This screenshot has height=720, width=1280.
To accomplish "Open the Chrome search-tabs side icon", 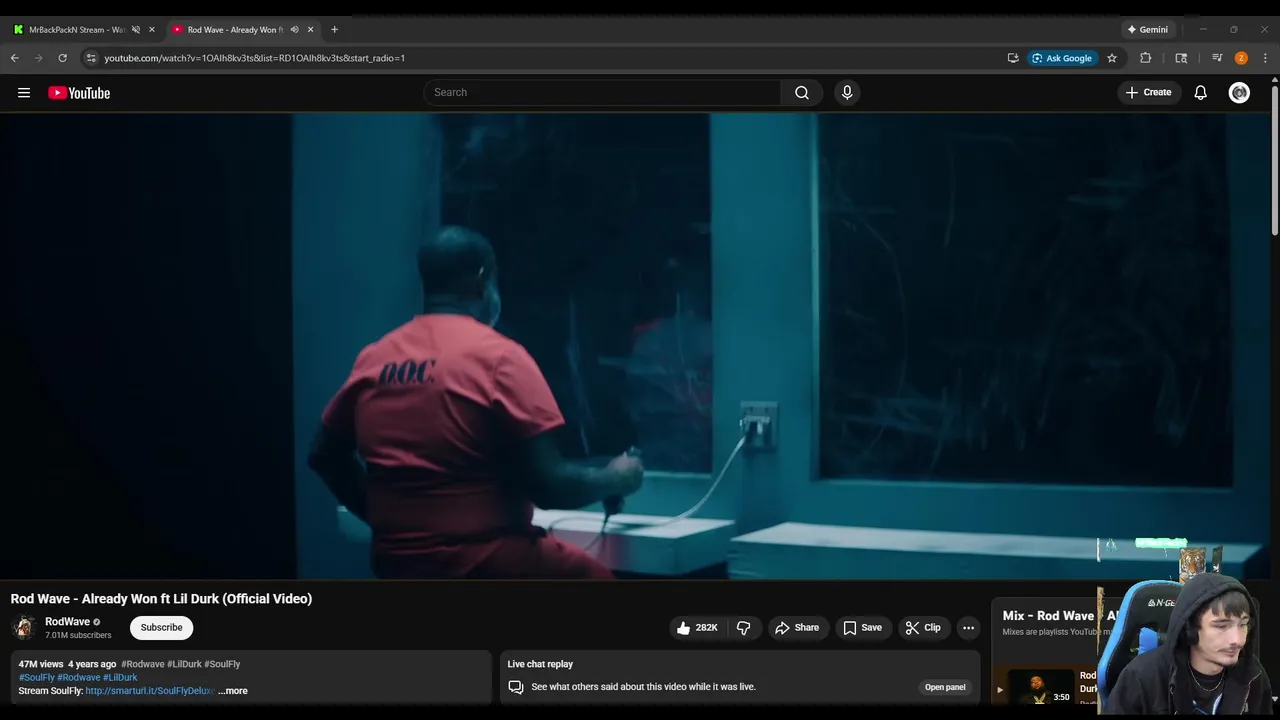I will (x=1181, y=58).
